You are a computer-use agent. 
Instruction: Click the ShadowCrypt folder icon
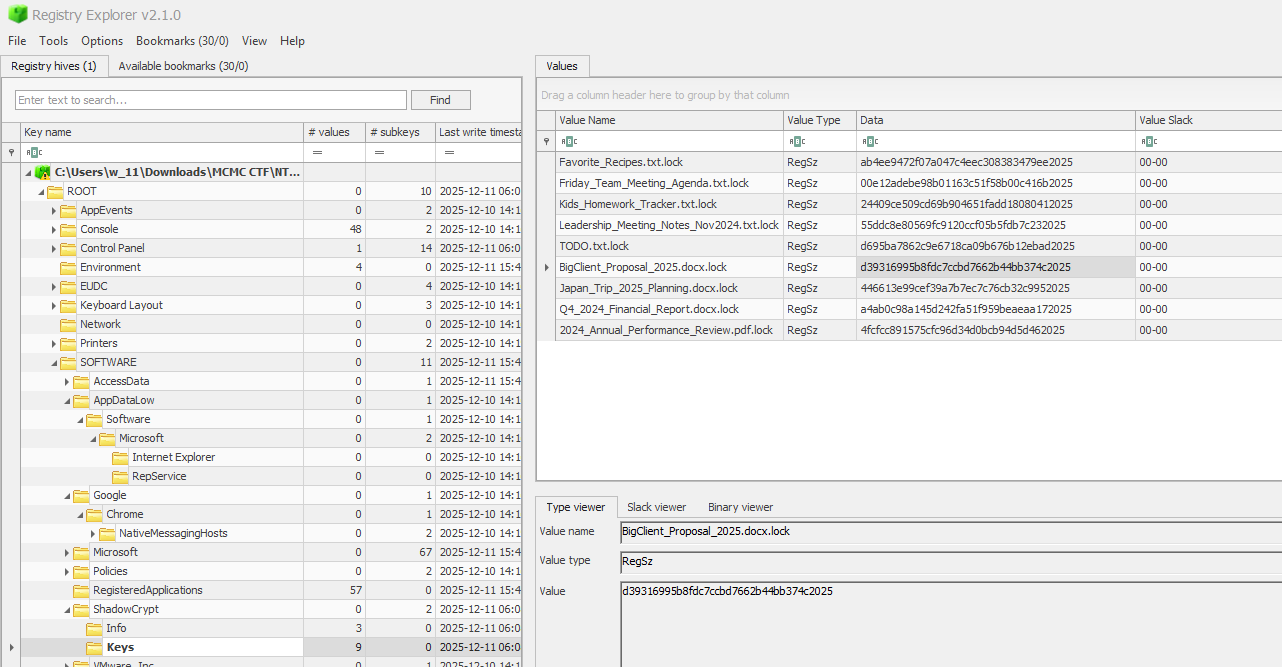[81, 609]
